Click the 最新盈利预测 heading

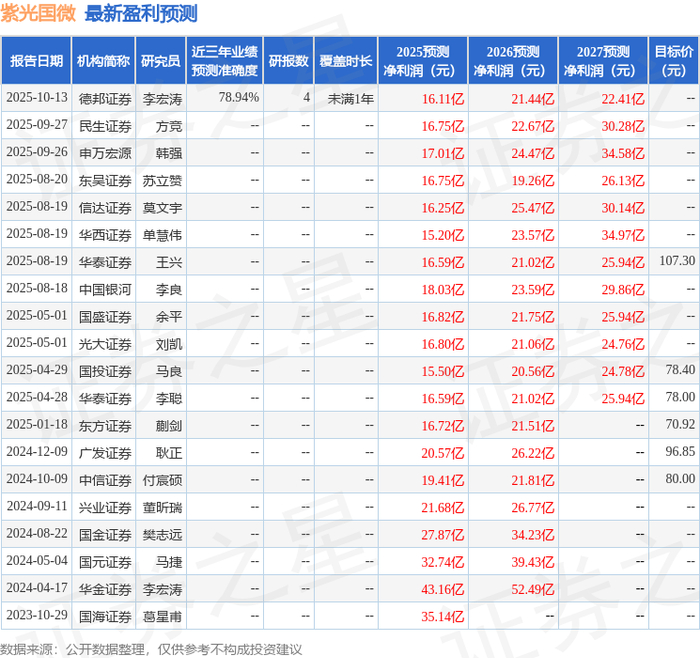[x=141, y=13]
